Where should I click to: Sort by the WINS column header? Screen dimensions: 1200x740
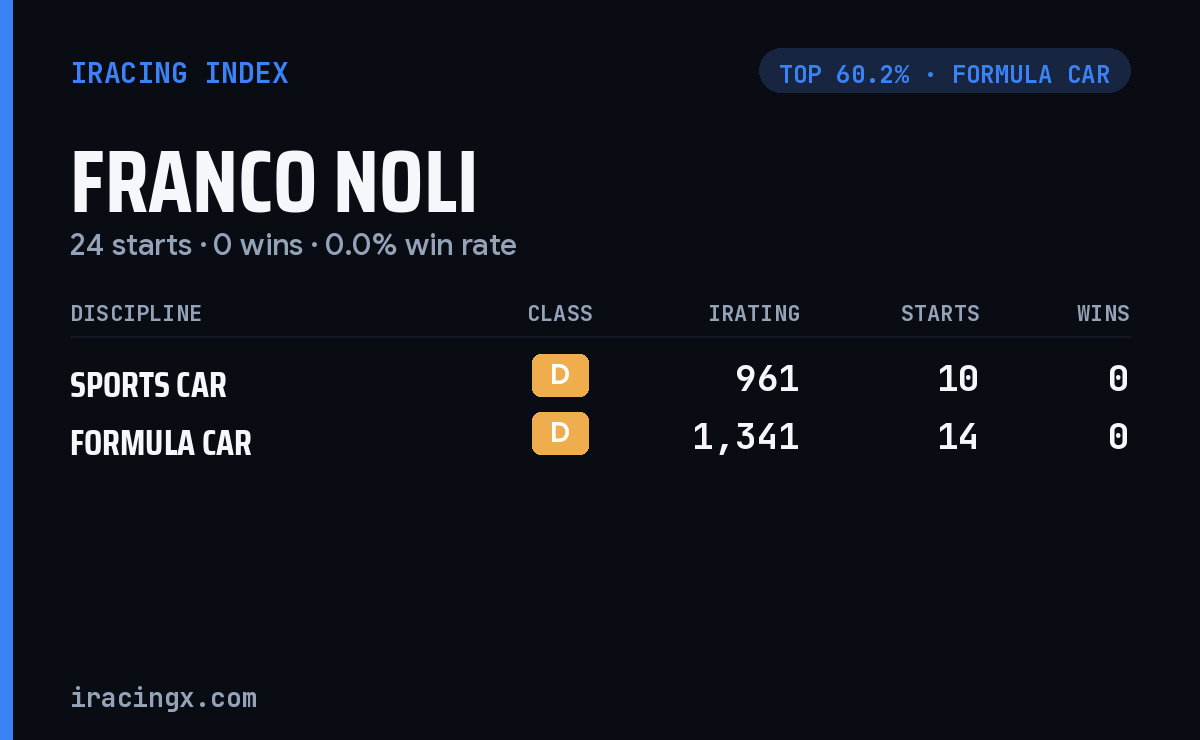coord(1103,313)
